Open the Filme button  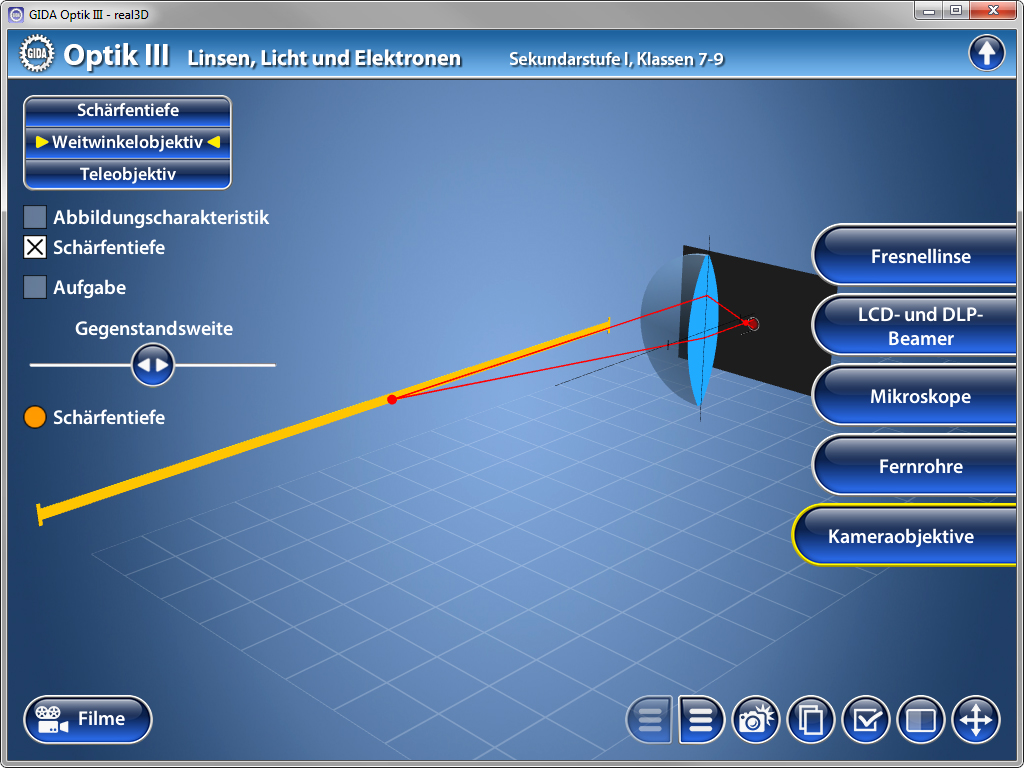click(x=88, y=719)
